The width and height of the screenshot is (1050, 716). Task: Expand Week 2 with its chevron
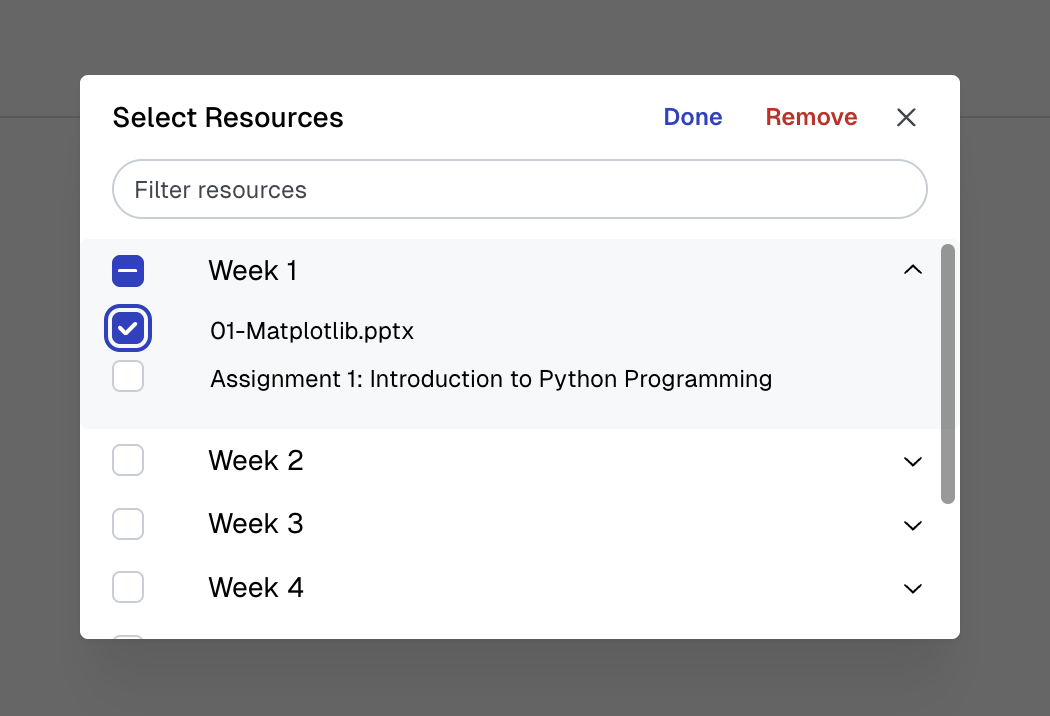tap(912, 462)
